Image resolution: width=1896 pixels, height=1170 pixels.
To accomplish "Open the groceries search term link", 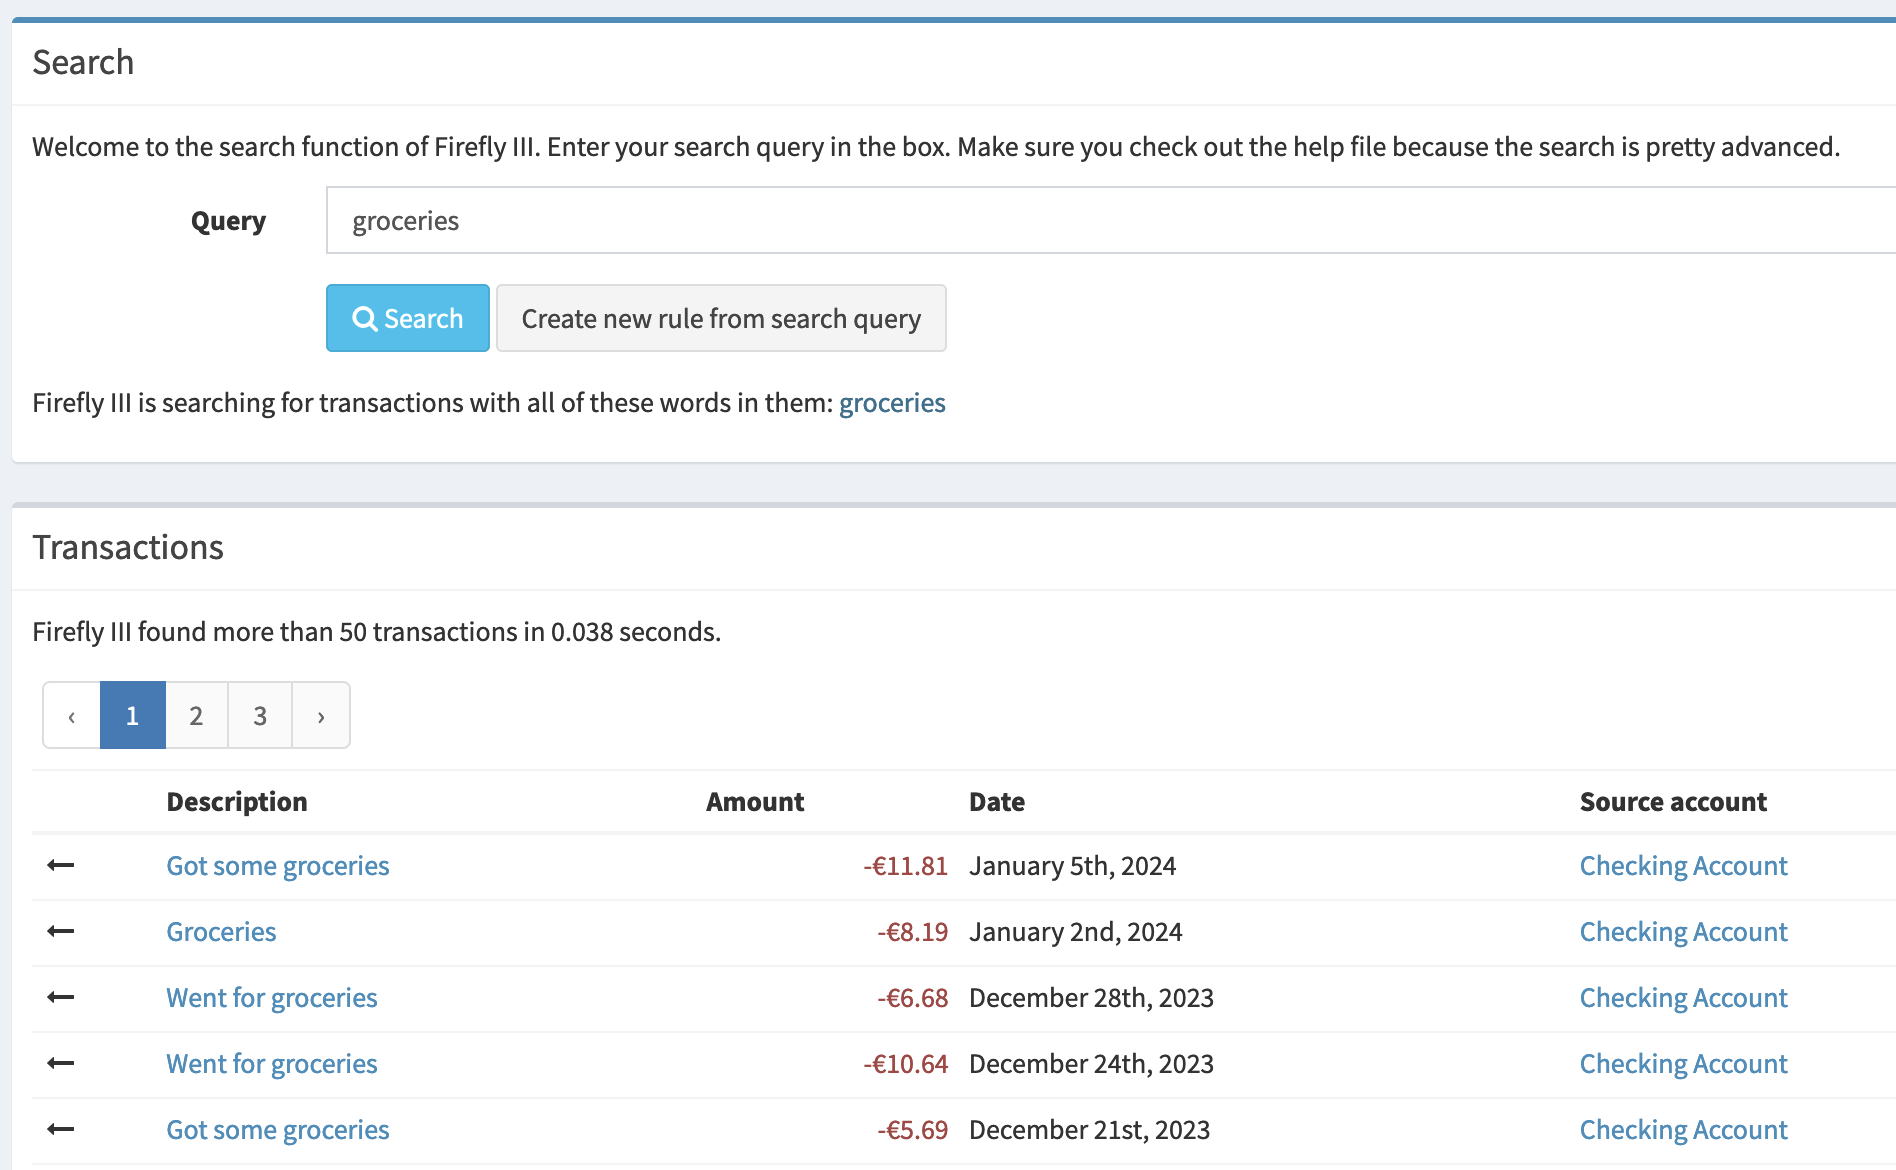I will point(891,403).
